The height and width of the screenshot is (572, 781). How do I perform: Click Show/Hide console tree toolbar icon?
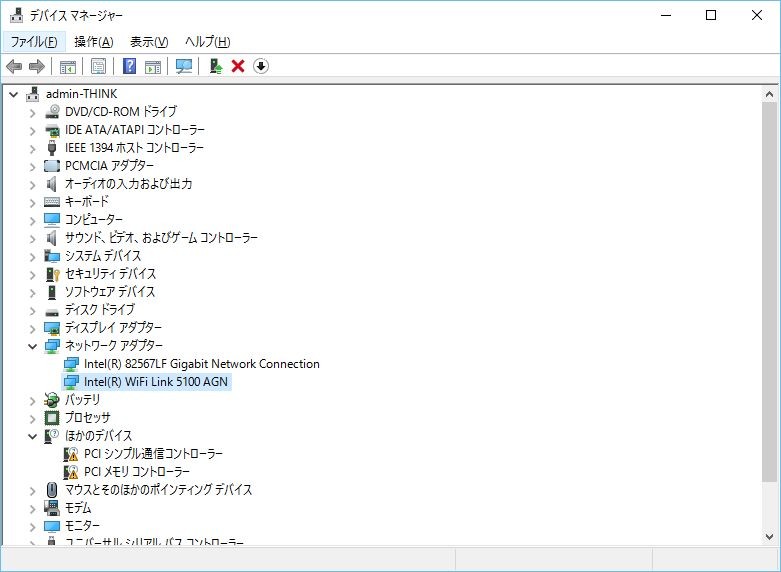[68, 66]
